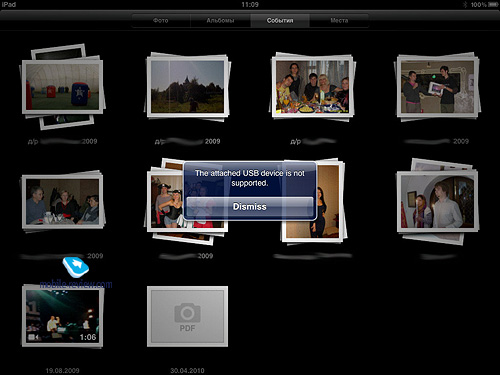Select the 19.08.2009 event label
This screenshot has width=500, height=375.
[x=62, y=370]
